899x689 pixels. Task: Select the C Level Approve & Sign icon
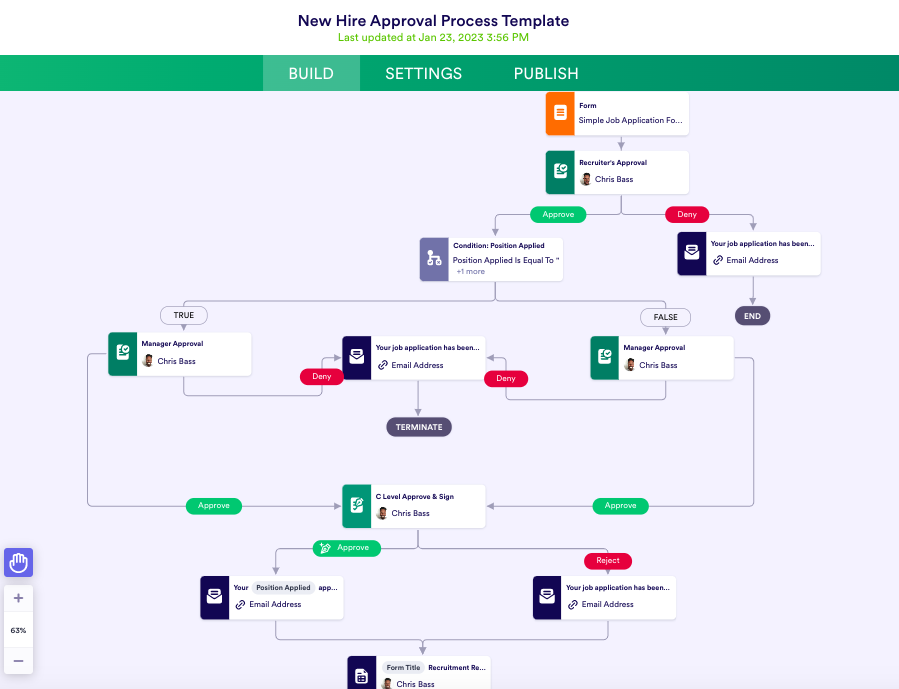(x=357, y=506)
